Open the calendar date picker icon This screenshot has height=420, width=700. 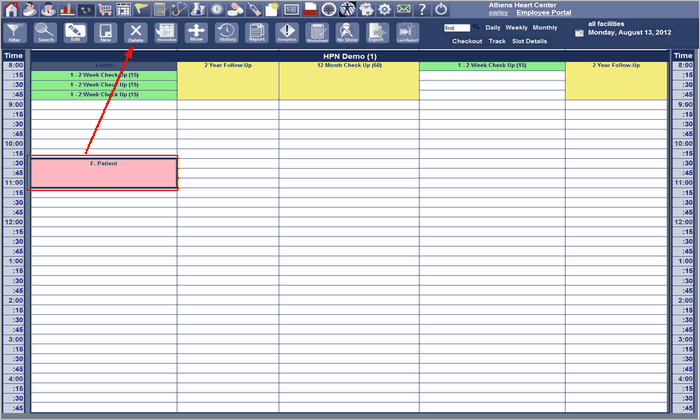tap(579, 33)
